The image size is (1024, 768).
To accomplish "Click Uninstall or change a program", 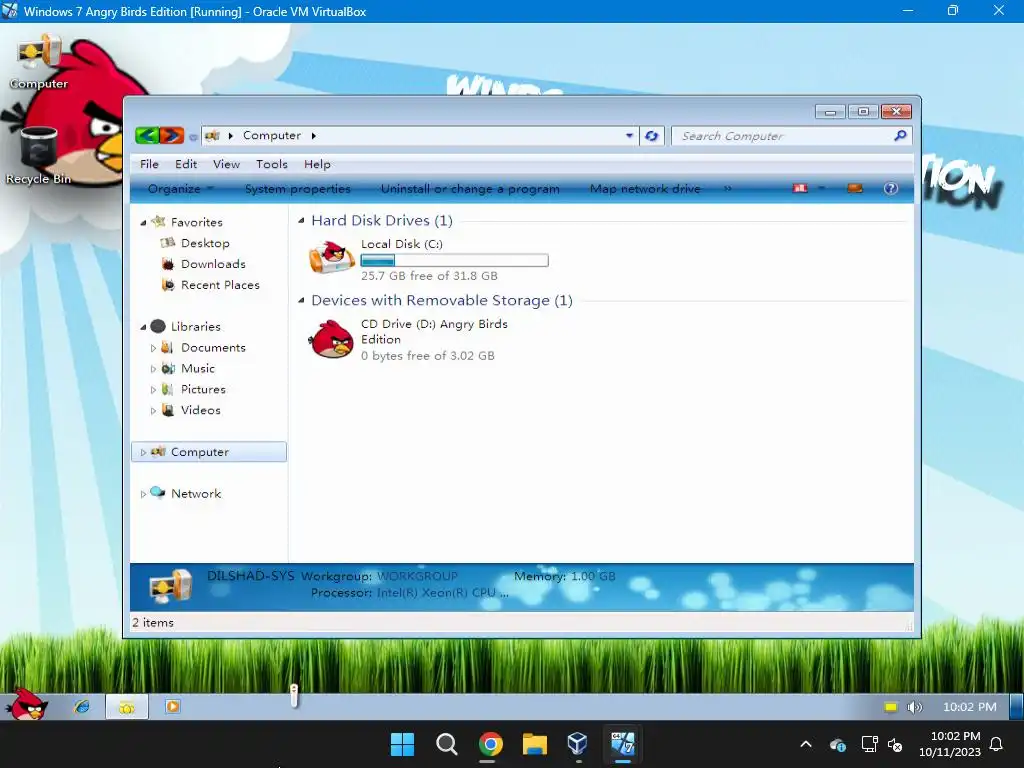I will tap(470, 189).
